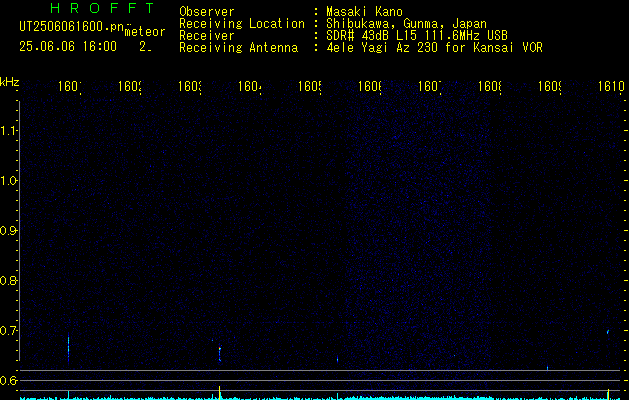Click the timestamp 25.06.06 16:00
629x400 pixels.
[x=68, y=47]
